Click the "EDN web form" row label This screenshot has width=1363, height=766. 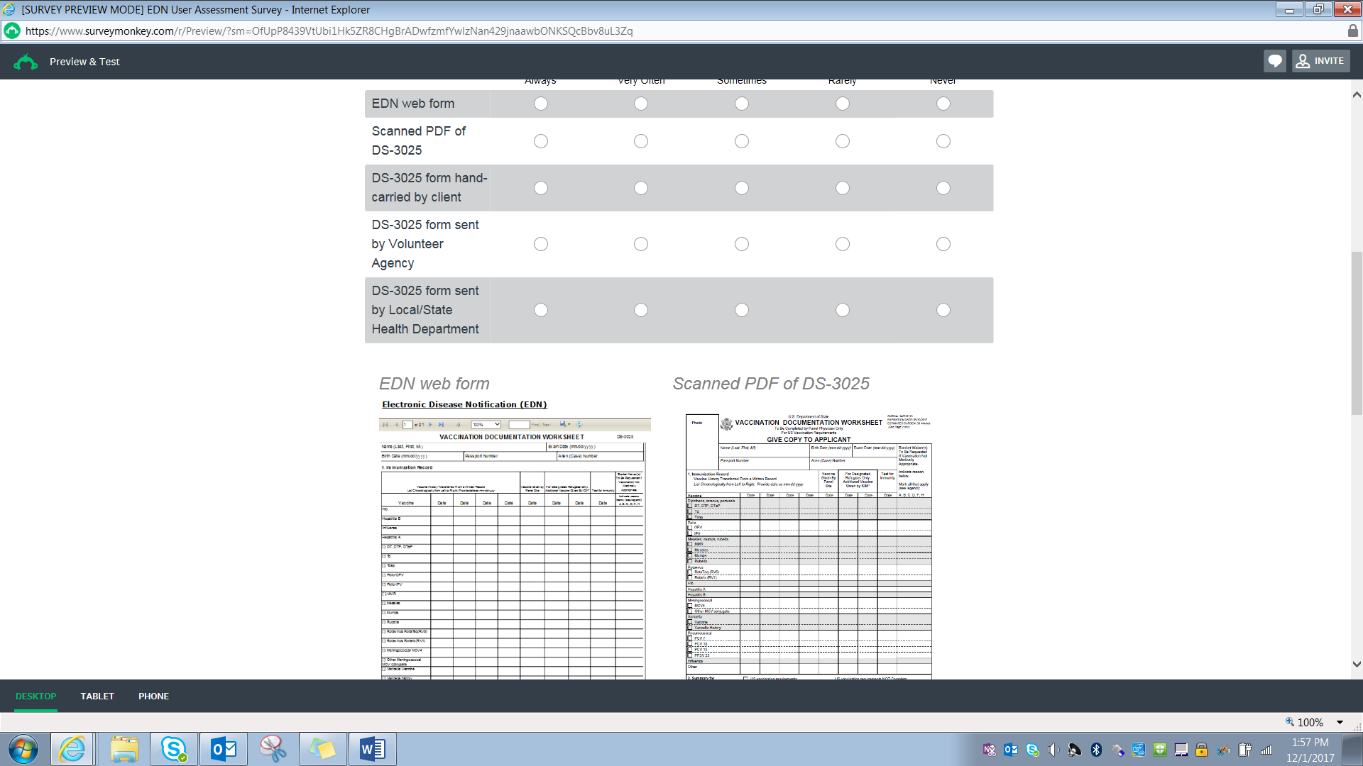(413, 104)
